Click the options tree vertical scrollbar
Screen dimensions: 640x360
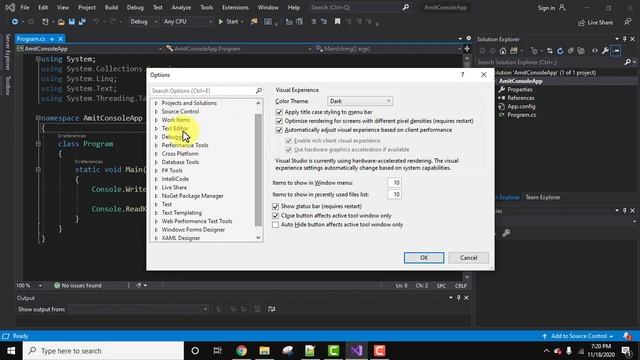(x=258, y=169)
